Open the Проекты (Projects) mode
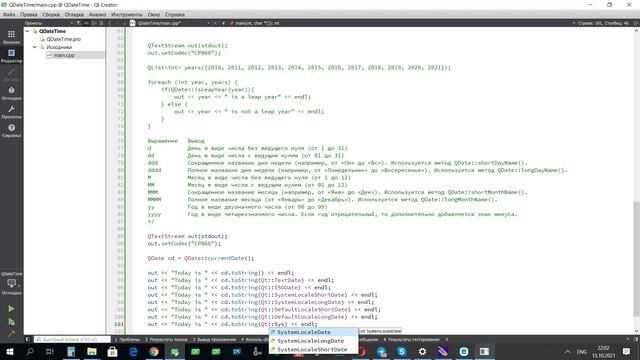640x360 pixels. (11, 112)
